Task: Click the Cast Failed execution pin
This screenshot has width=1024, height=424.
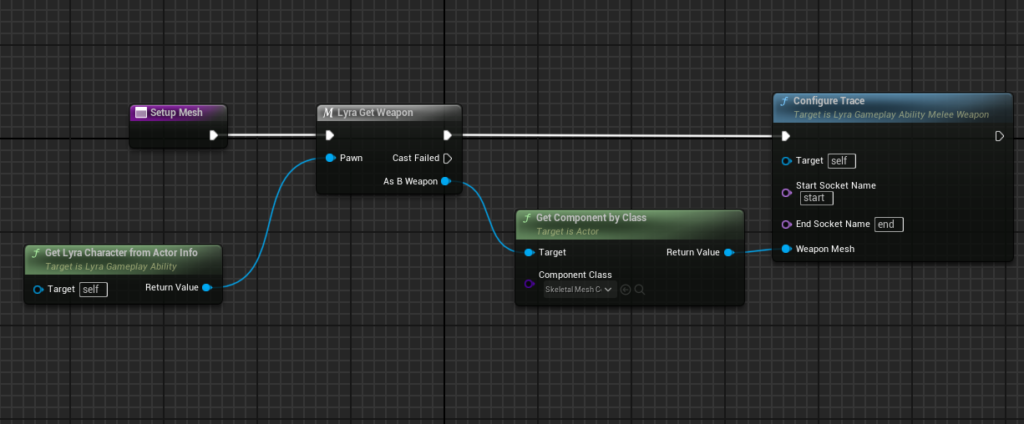Action: tap(447, 158)
